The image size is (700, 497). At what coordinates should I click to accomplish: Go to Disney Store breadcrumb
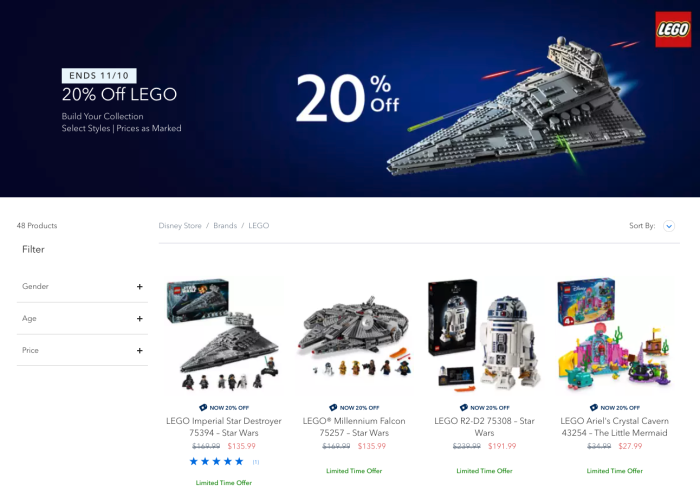click(x=180, y=226)
